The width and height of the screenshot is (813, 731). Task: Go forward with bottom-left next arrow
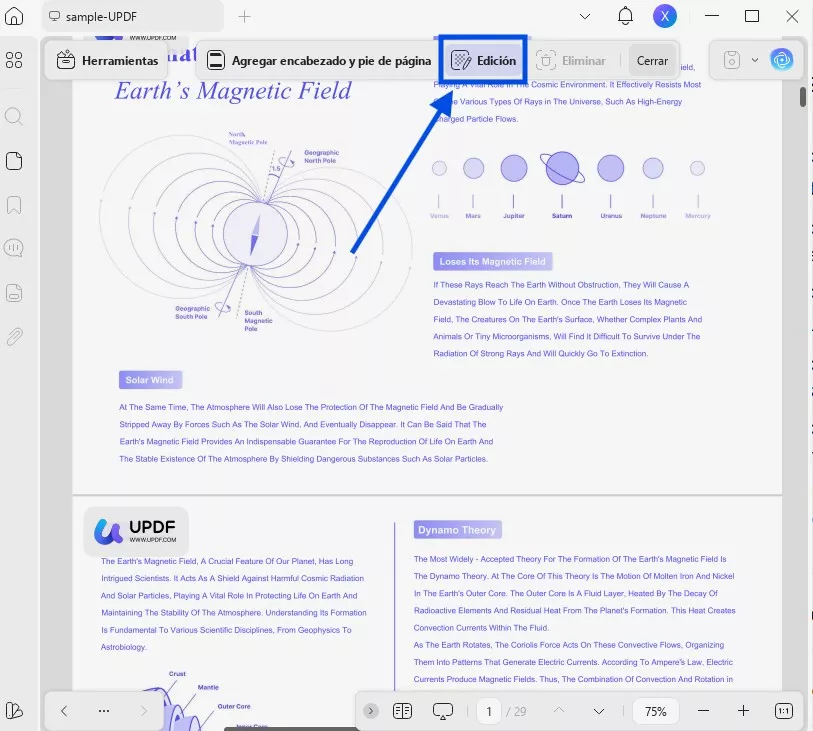click(x=144, y=711)
